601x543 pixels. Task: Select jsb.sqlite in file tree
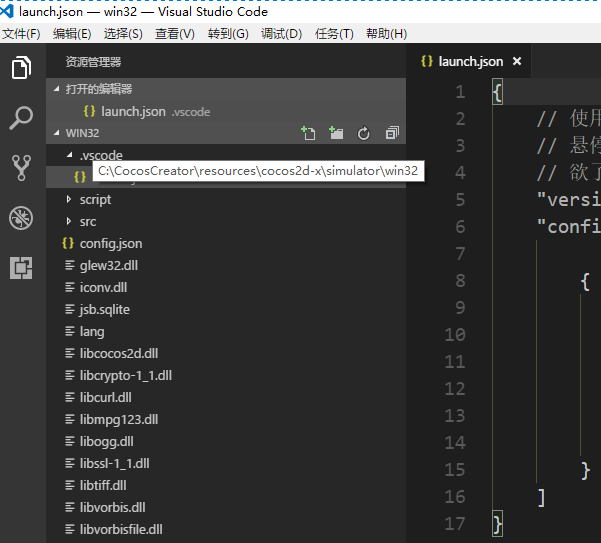pyautogui.click(x=226, y=309)
